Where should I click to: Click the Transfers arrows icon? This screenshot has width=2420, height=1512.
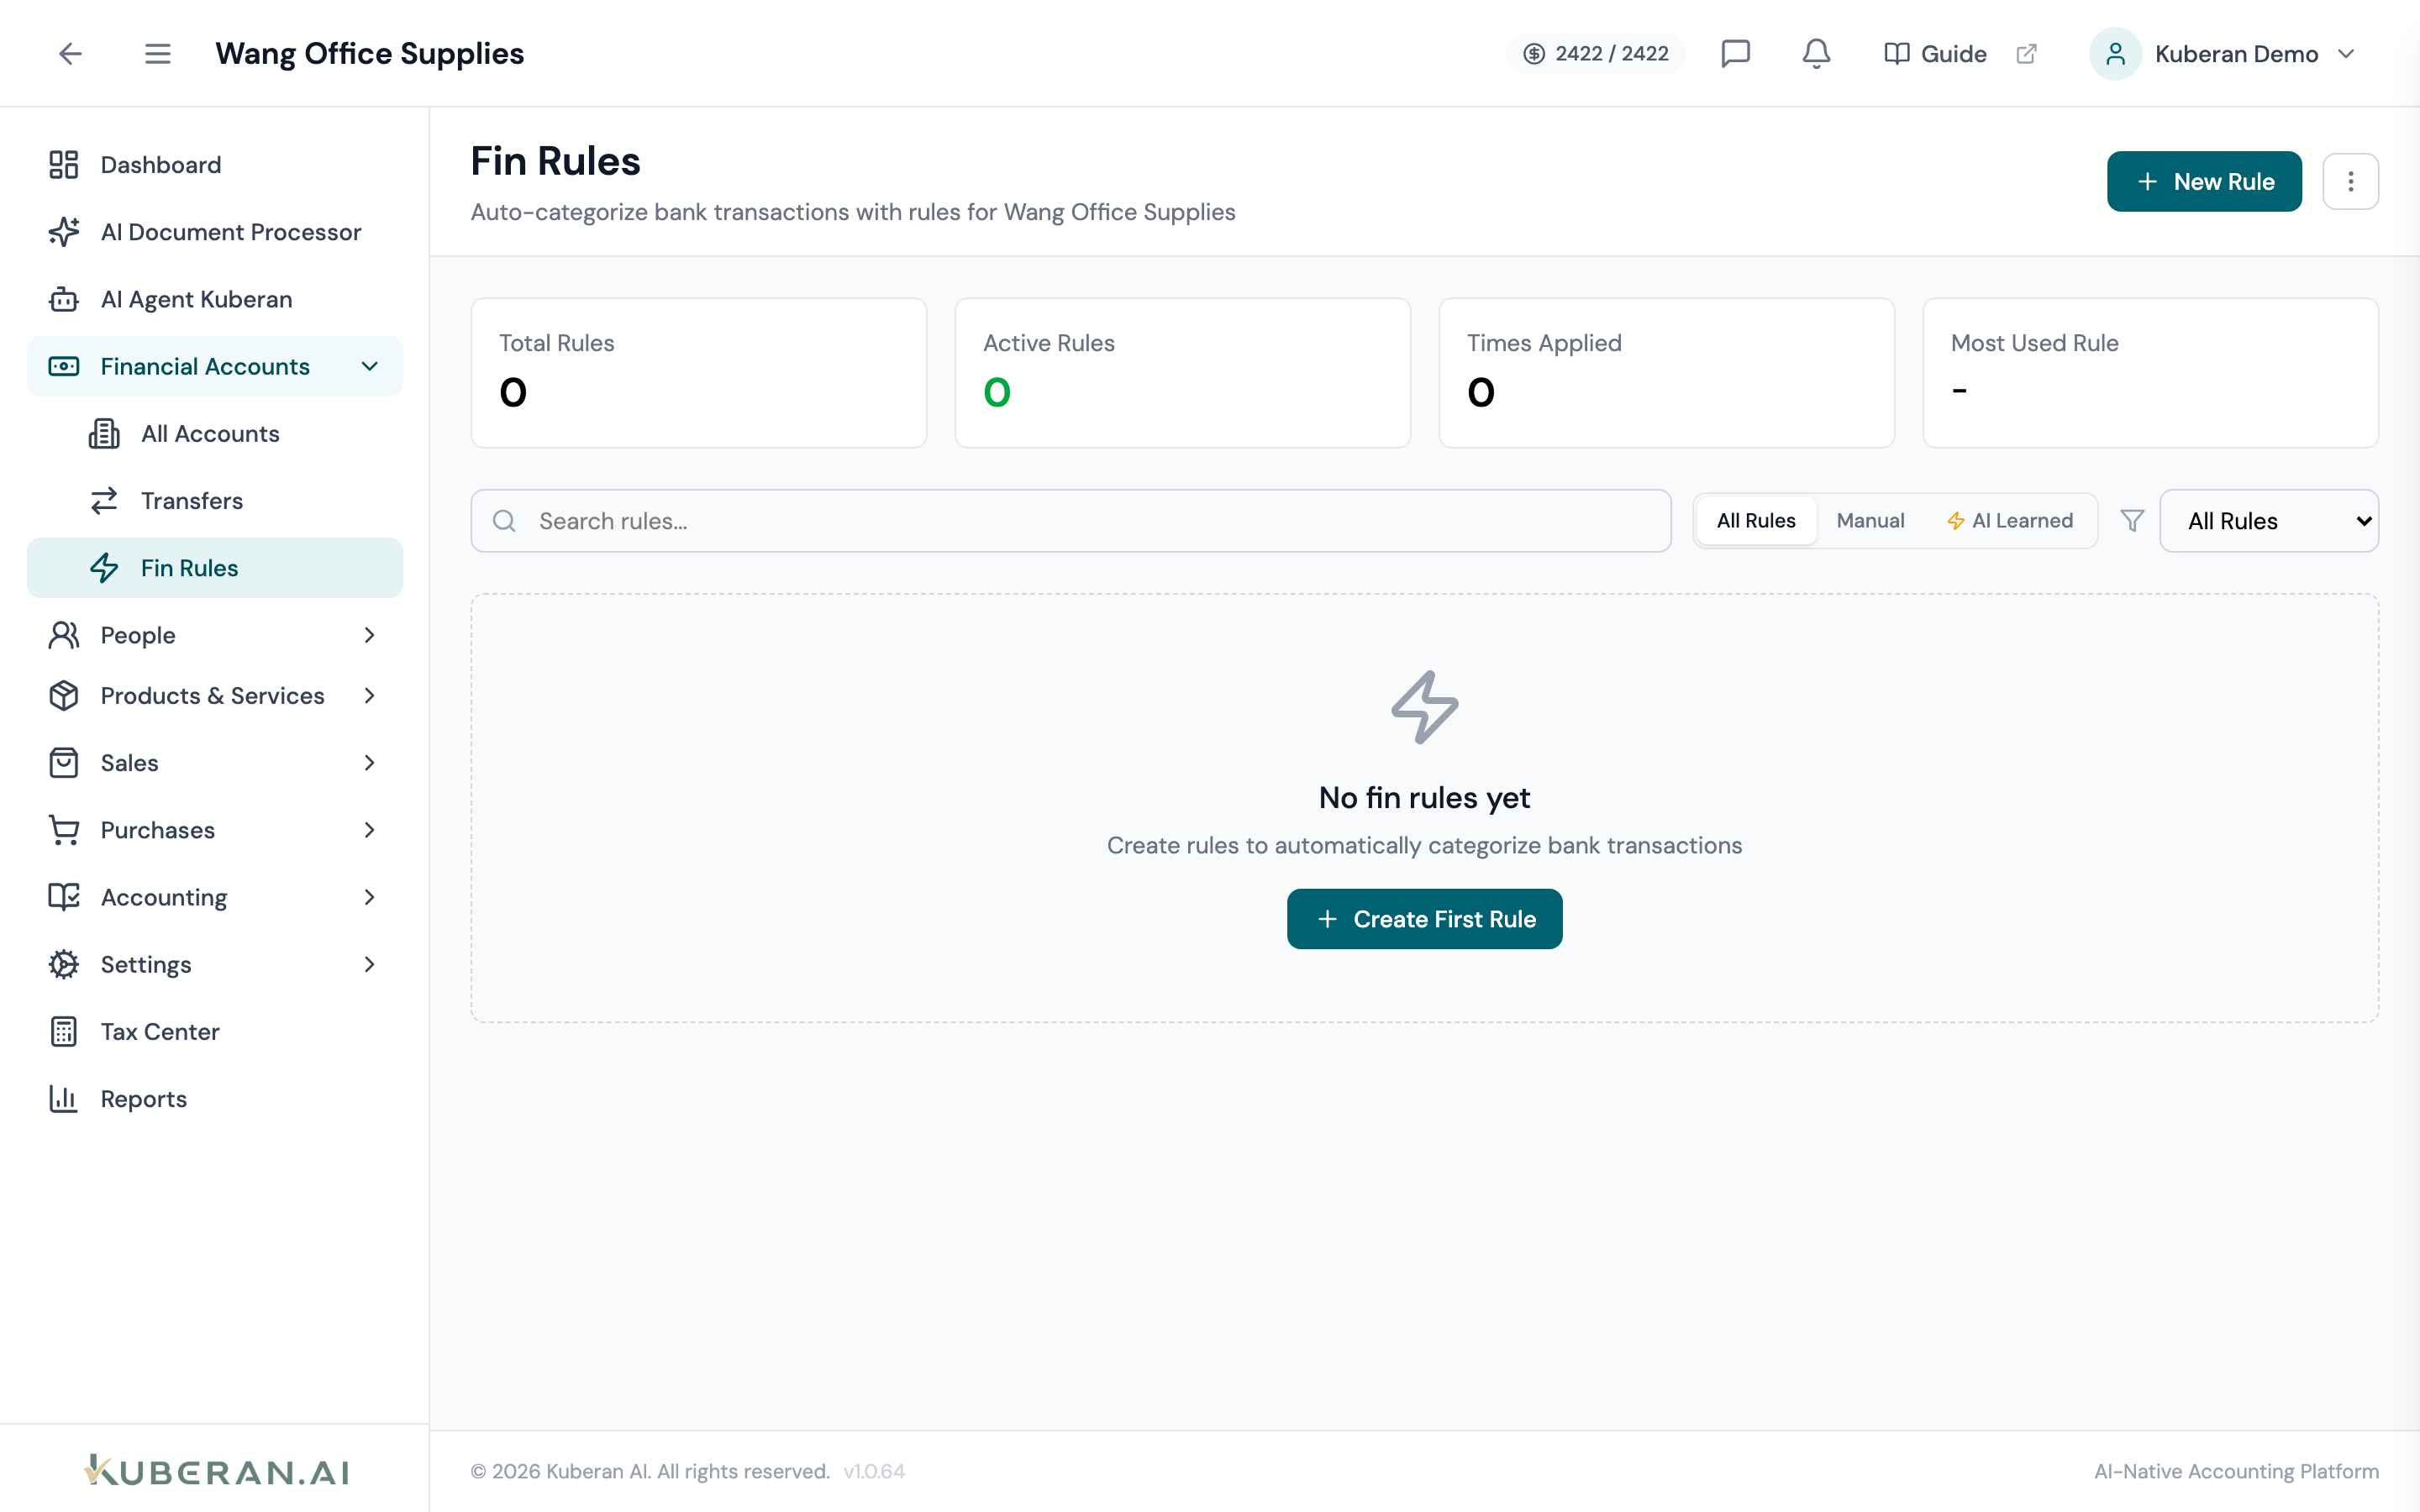104,500
